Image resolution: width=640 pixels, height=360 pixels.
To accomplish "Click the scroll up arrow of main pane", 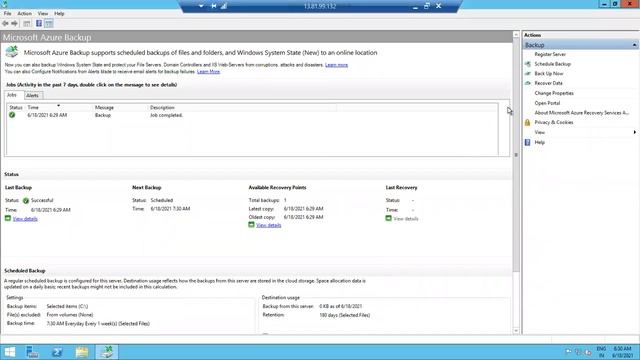I will pos(516,35).
